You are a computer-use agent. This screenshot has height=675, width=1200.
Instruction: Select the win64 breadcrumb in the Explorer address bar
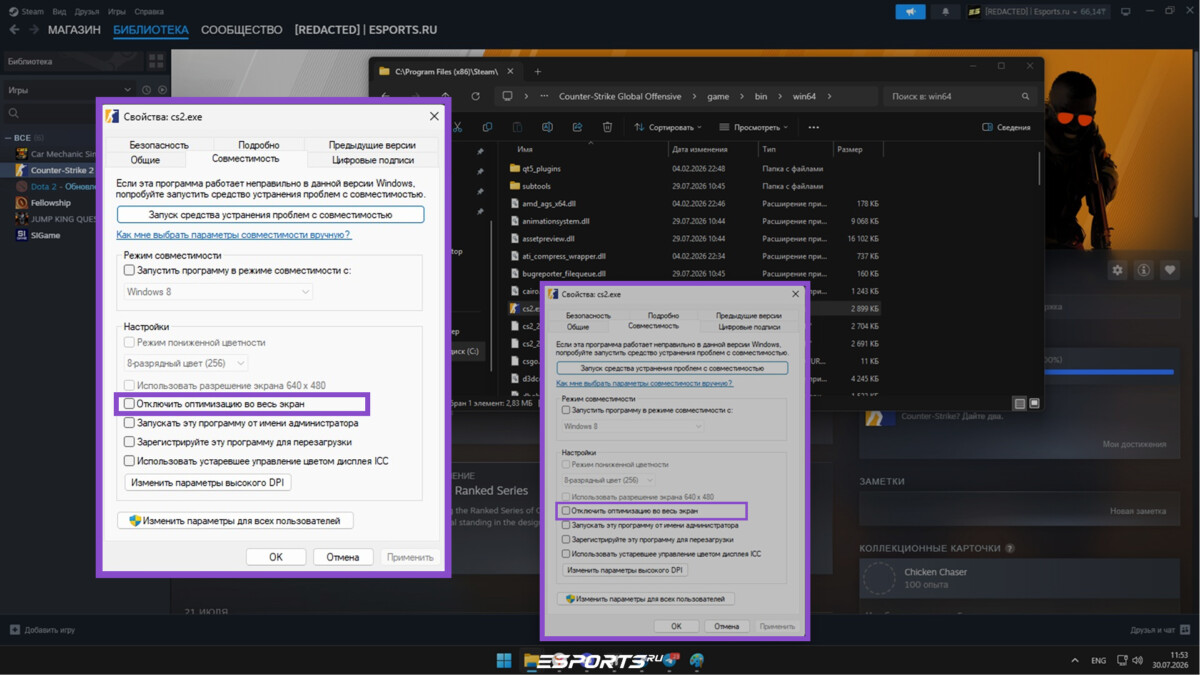click(804, 97)
